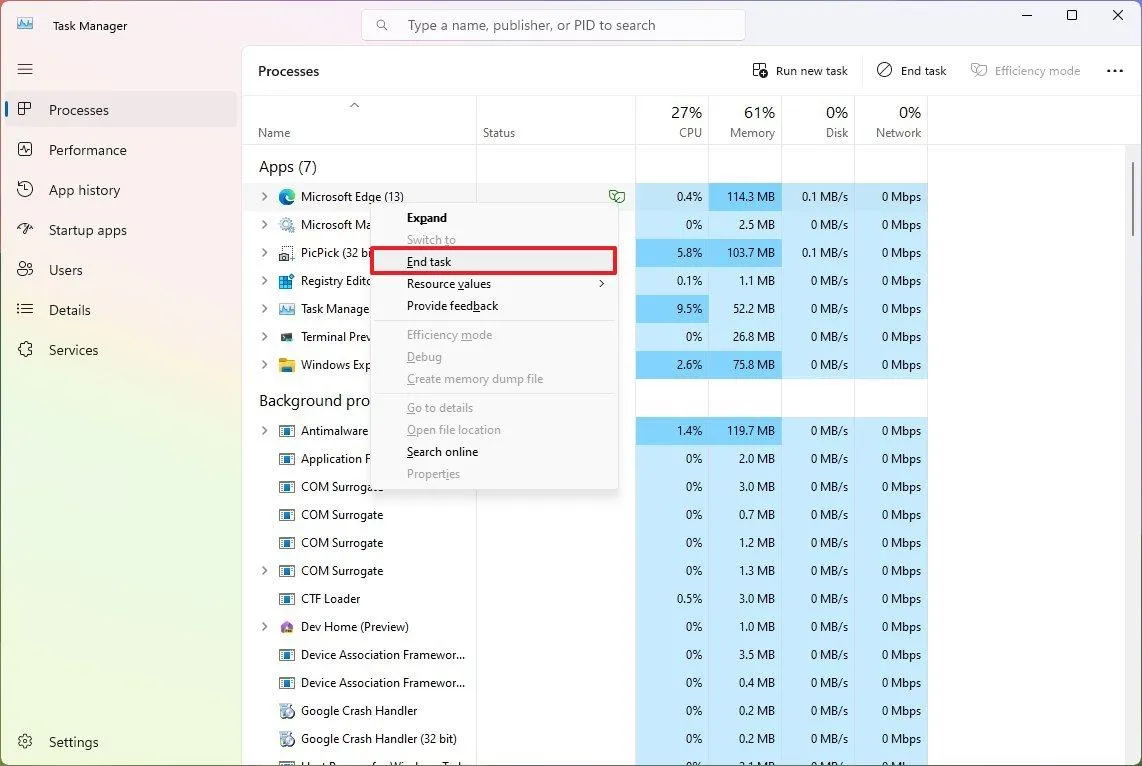Image resolution: width=1142 pixels, height=766 pixels.
Task: Choose Search online in context menu
Action: coord(494,451)
